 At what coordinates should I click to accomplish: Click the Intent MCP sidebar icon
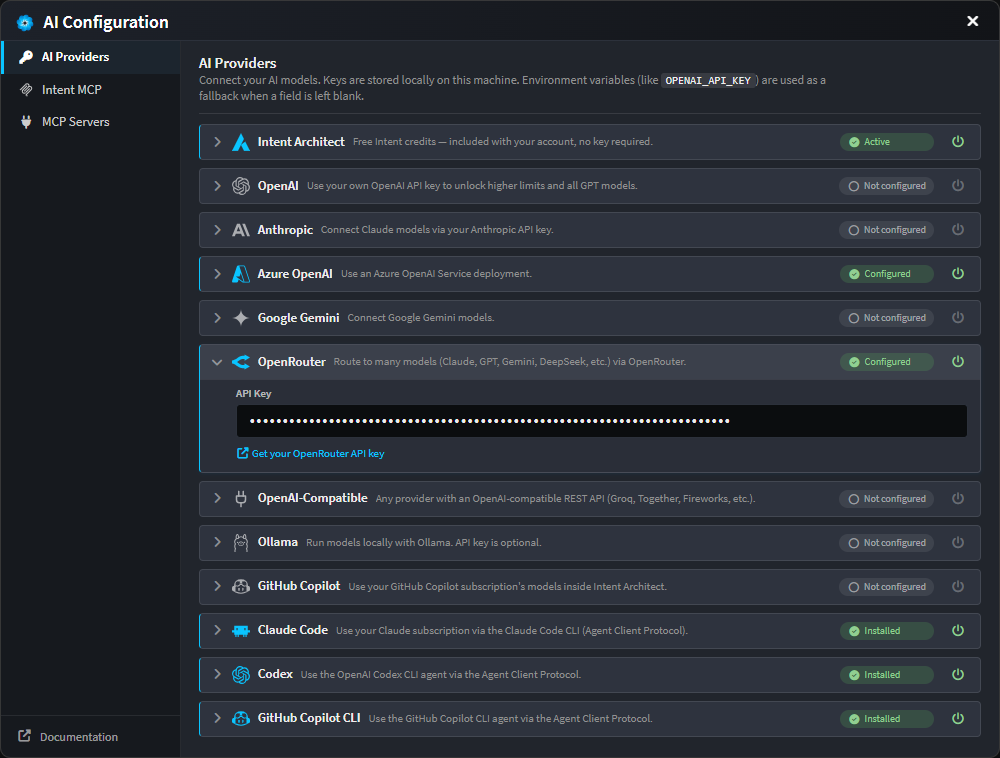coord(26,90)
